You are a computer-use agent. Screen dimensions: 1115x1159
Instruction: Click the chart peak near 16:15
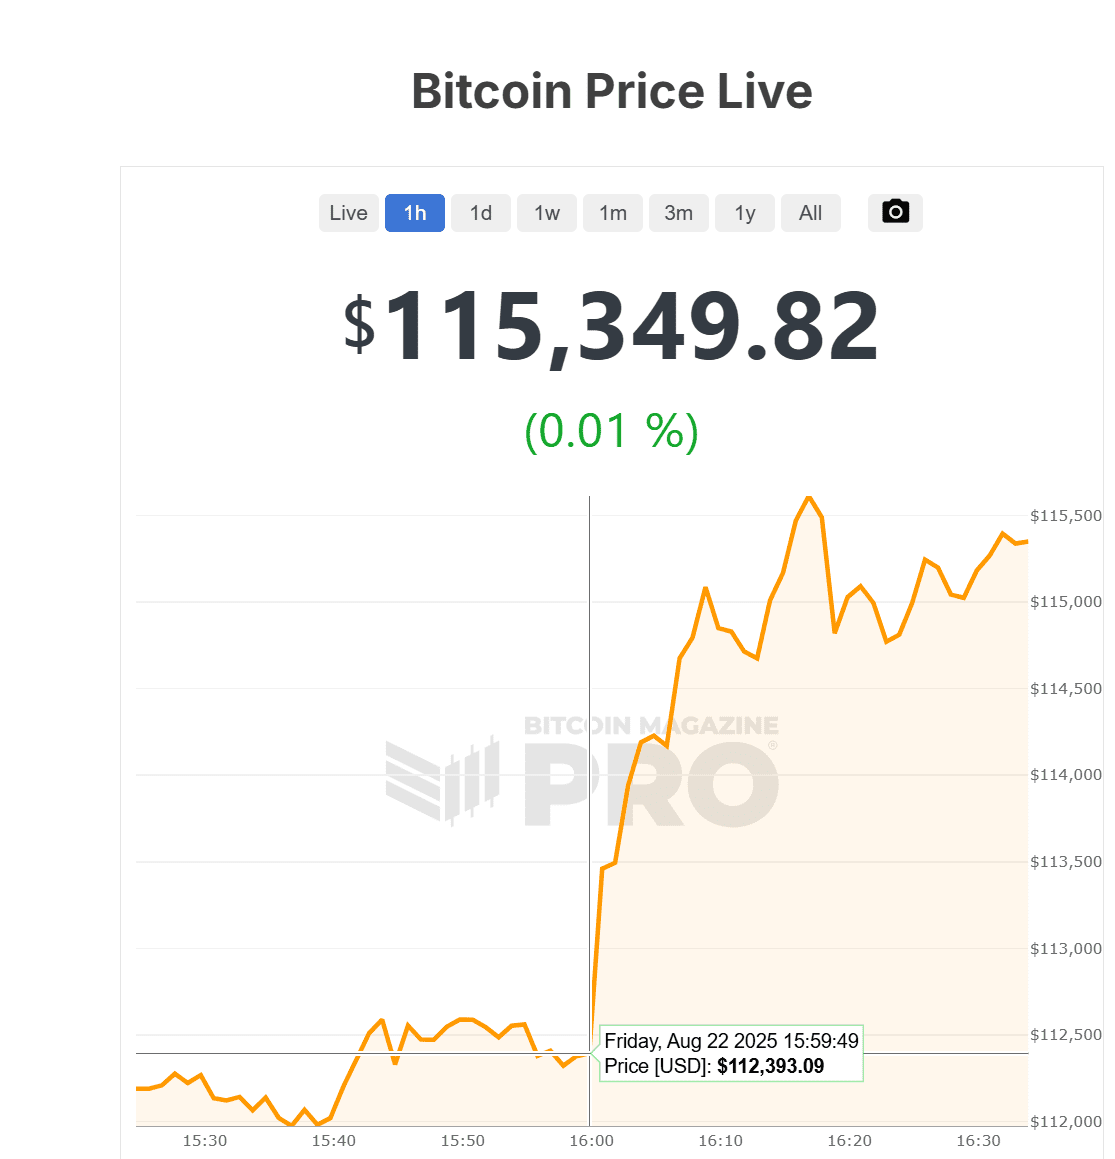point(809,498)
